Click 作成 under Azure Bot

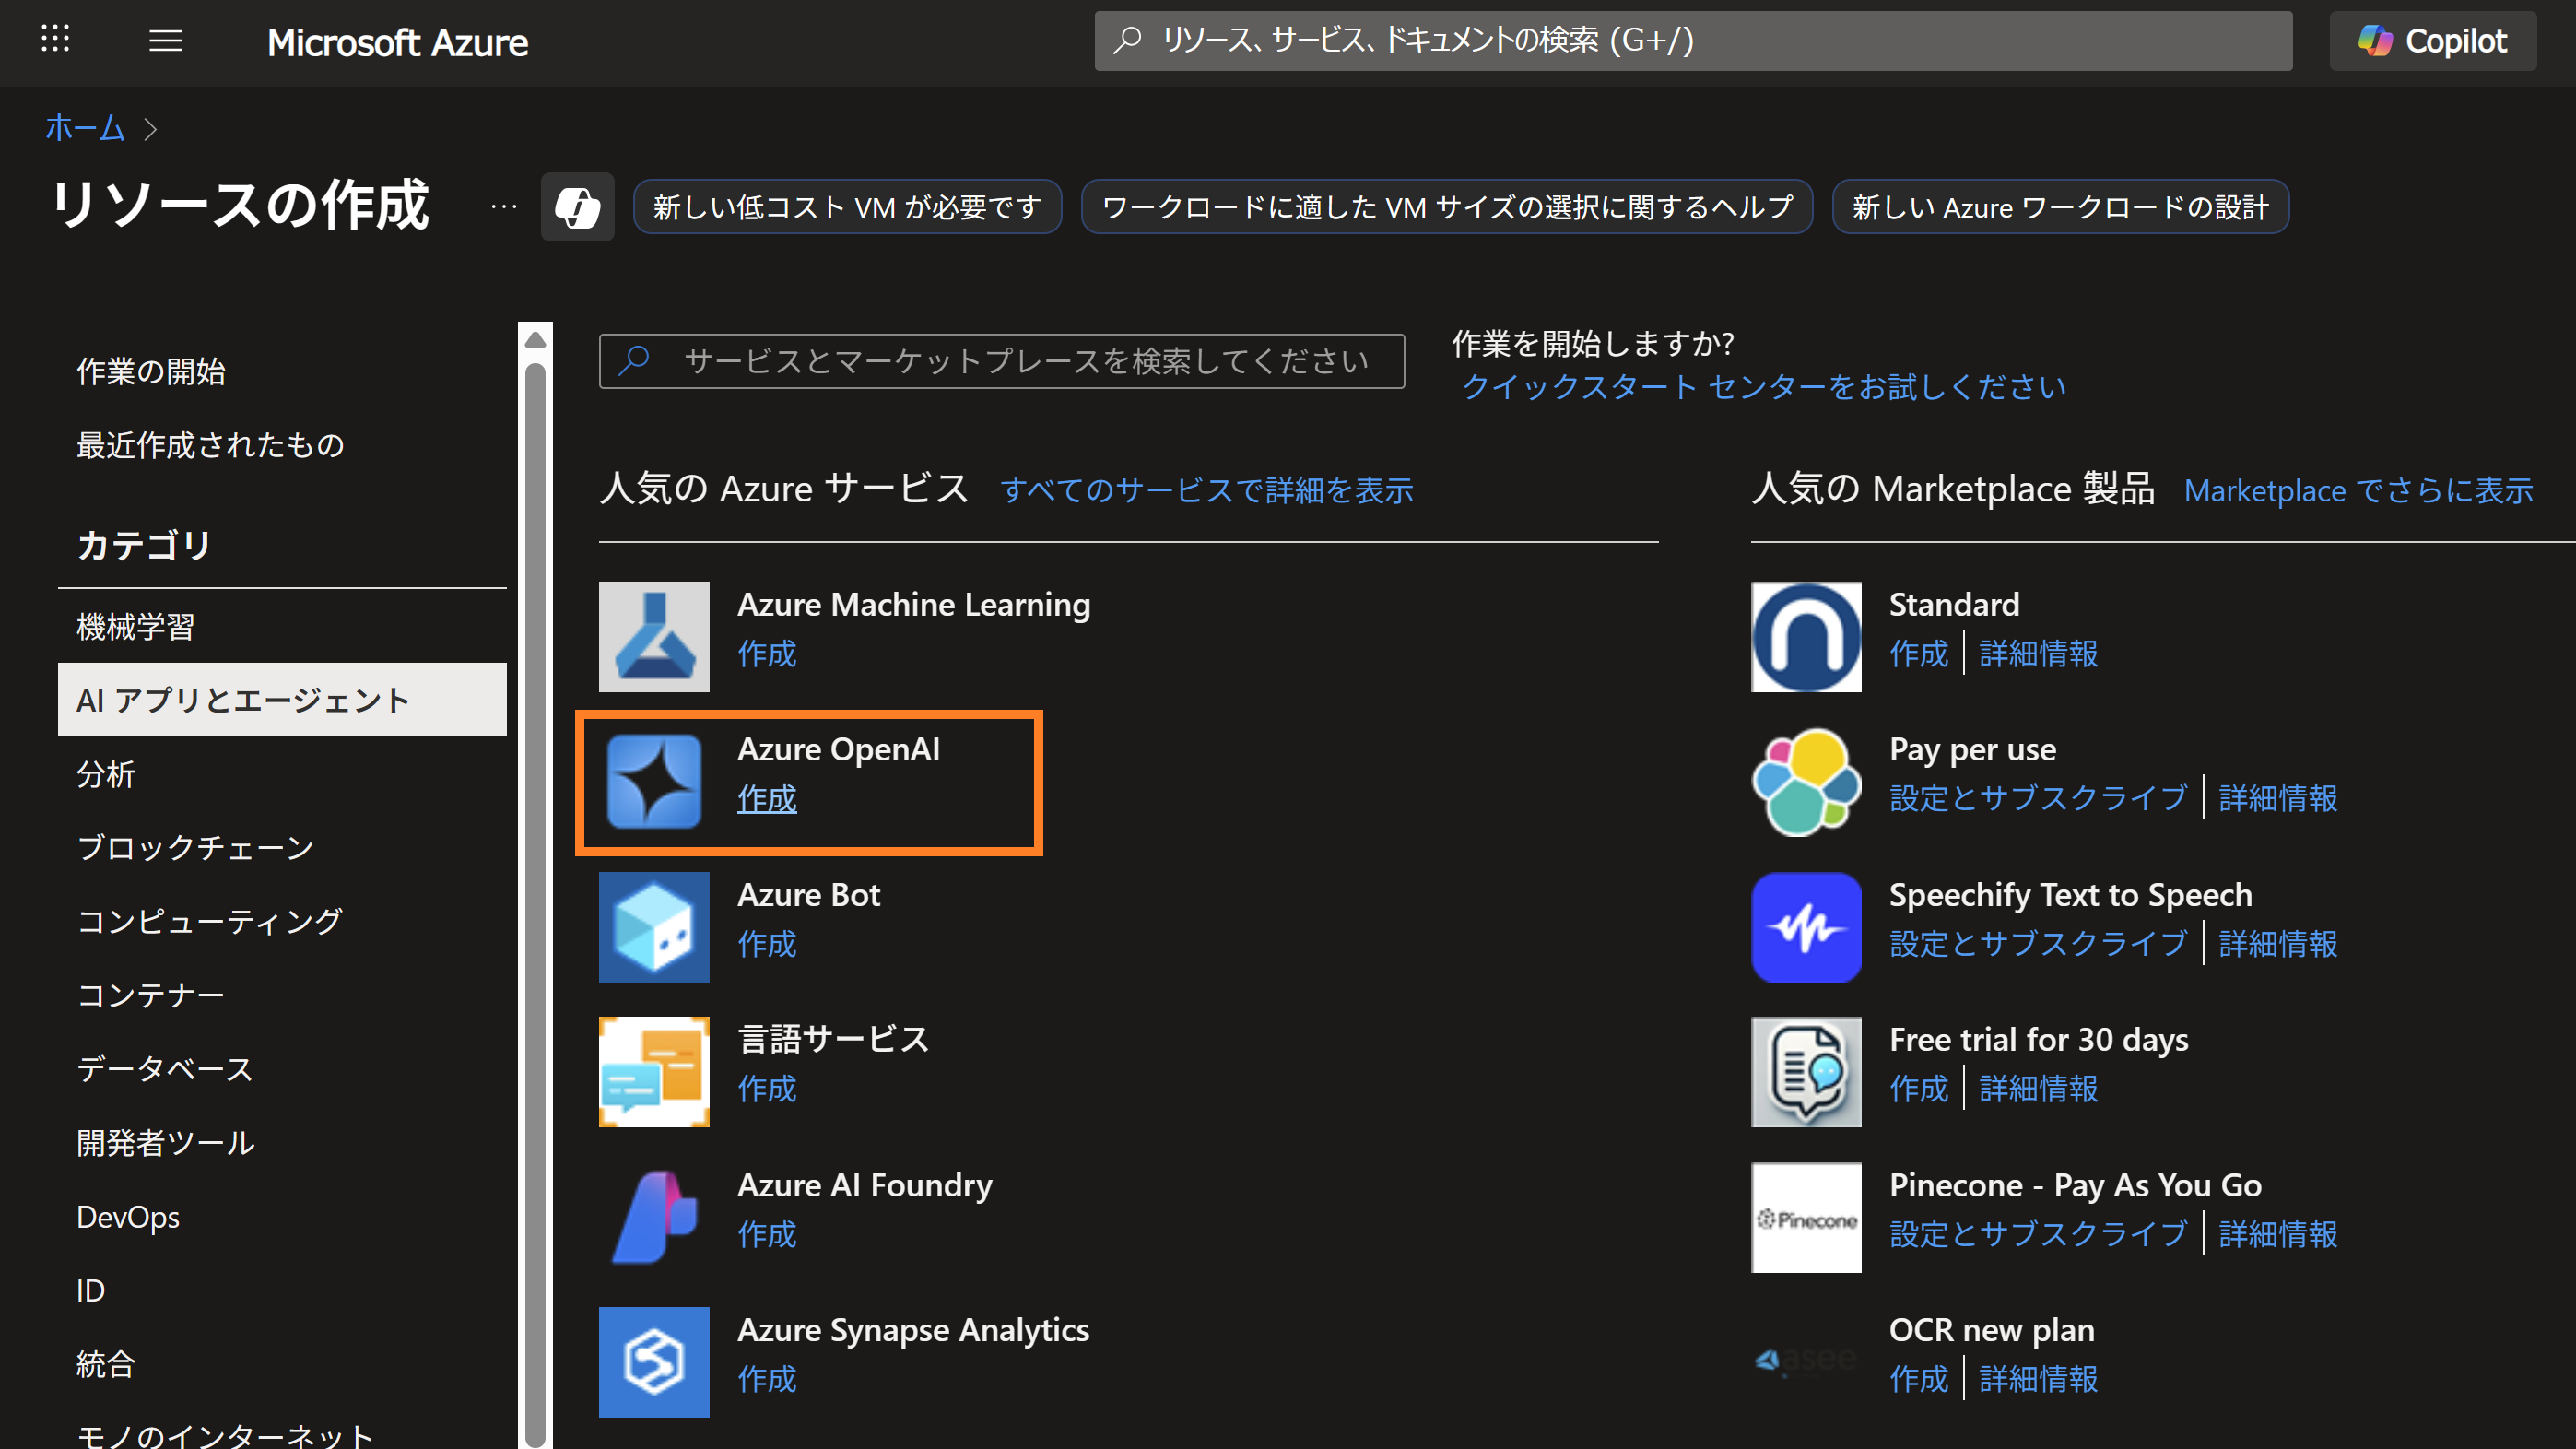point(767,944)
